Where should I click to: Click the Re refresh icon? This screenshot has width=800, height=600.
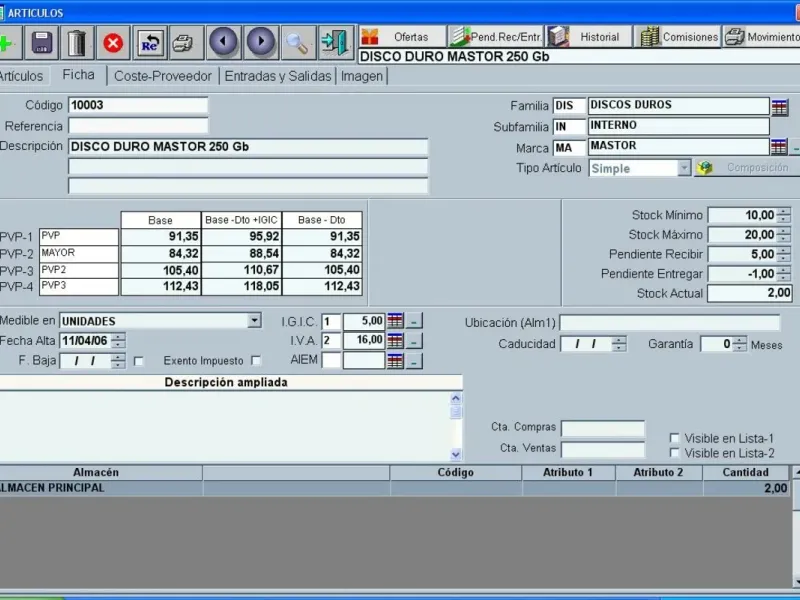click(x=150, y=43)
